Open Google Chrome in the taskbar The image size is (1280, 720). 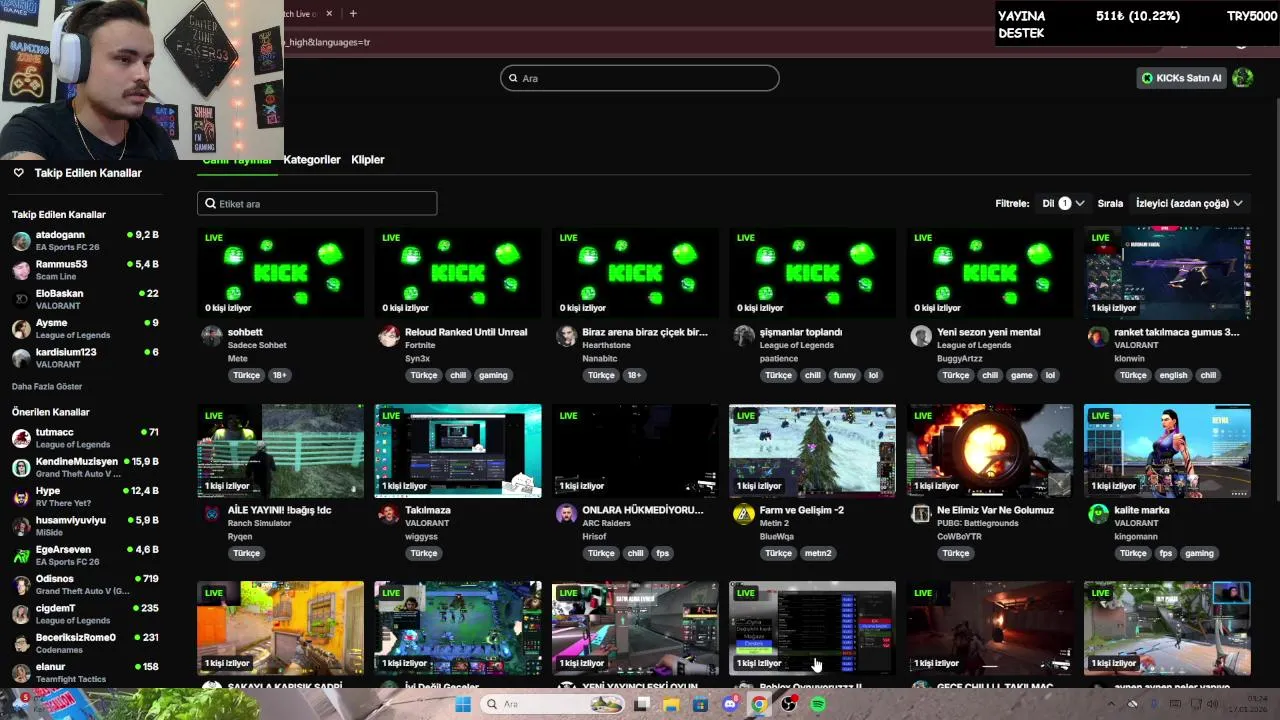pos(759,704)
